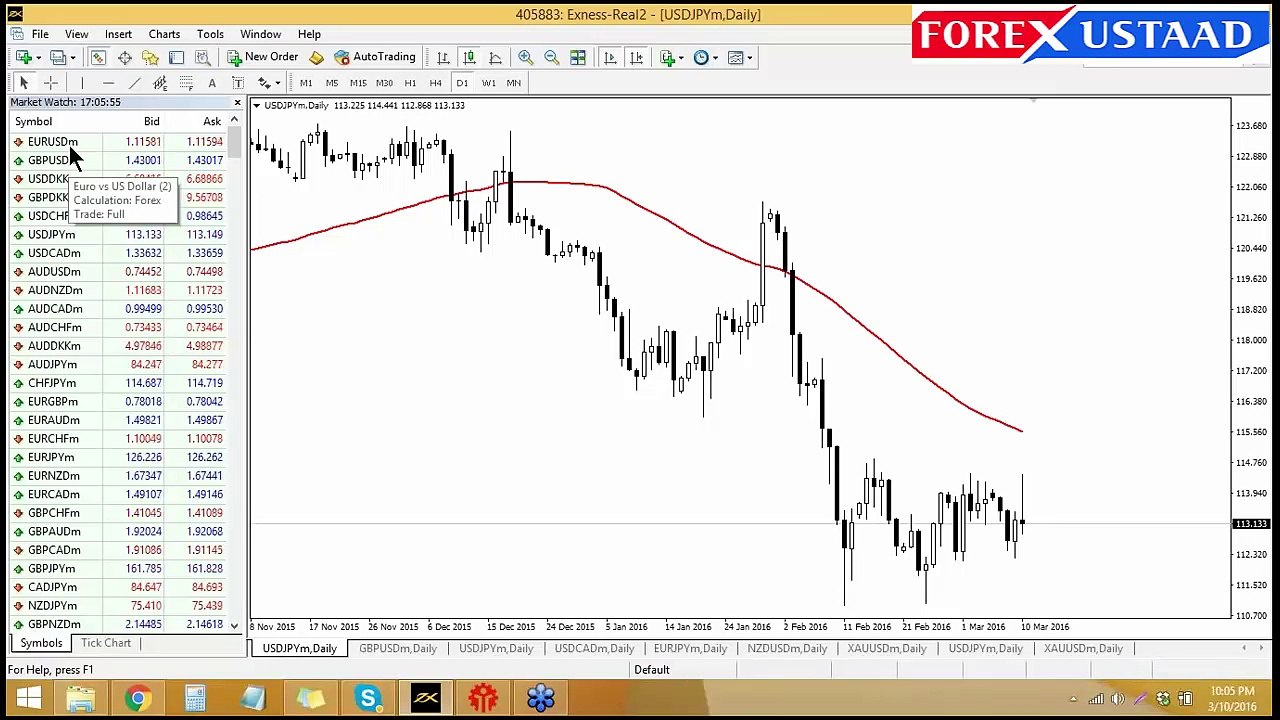Image resolution: width=1280 pixels, height=720 pixels.
Task: Zoom out on the chart
Action: [x=551, y=57]
